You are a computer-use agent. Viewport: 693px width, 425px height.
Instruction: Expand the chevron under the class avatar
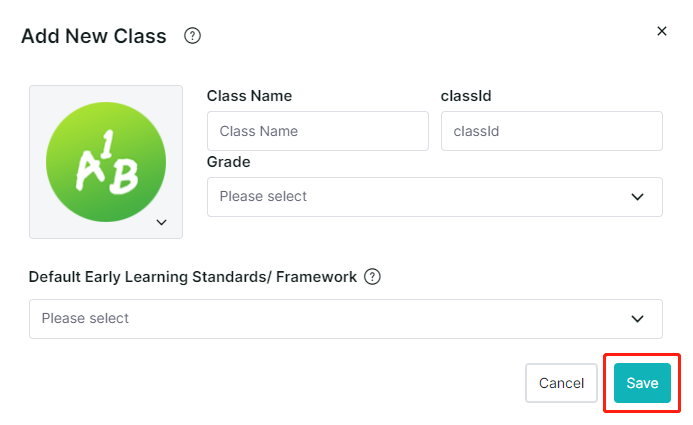tap(162, 222)
